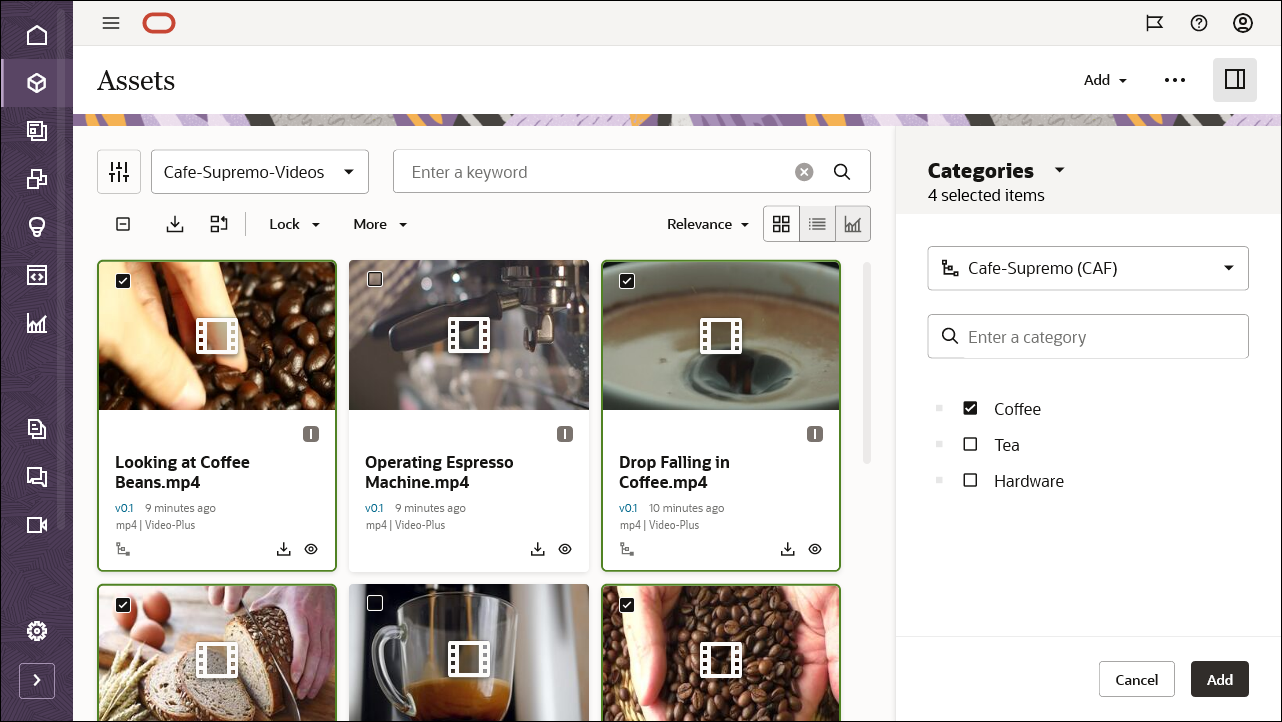This screenshot has height=722, width=1282.
Task: Open the filters panel icon beside collection picker
Action: 119,171
